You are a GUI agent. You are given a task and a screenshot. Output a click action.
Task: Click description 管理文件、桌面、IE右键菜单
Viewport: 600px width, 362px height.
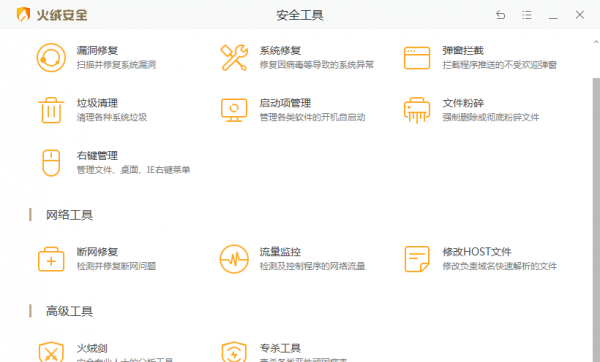point(133,170)
